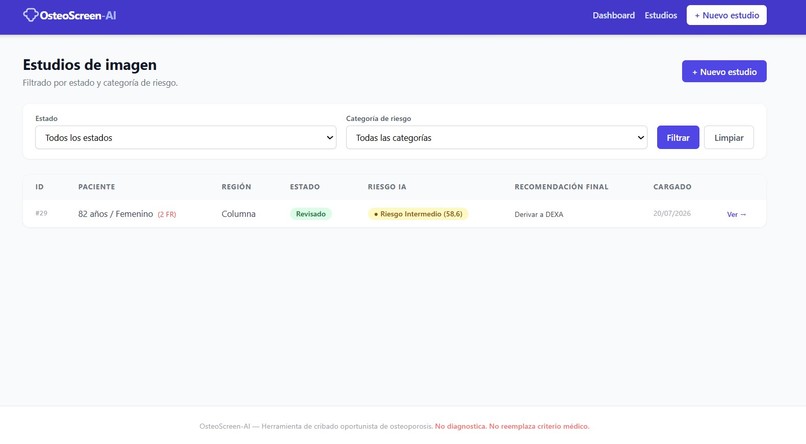
Task: Click the green 'Revisado' status badge
Action: click(x=311, y=214)
